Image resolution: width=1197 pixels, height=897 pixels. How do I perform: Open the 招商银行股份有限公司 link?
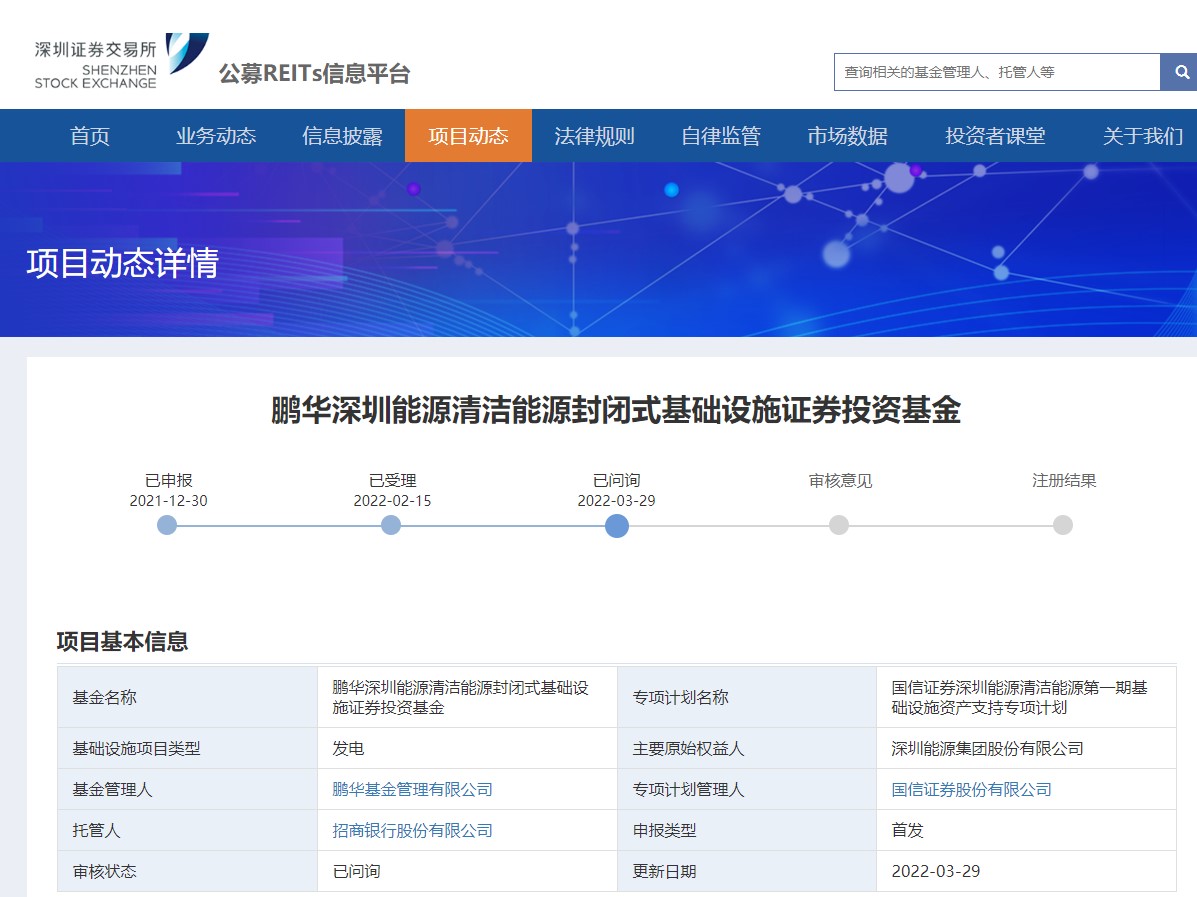click(412, 831)
